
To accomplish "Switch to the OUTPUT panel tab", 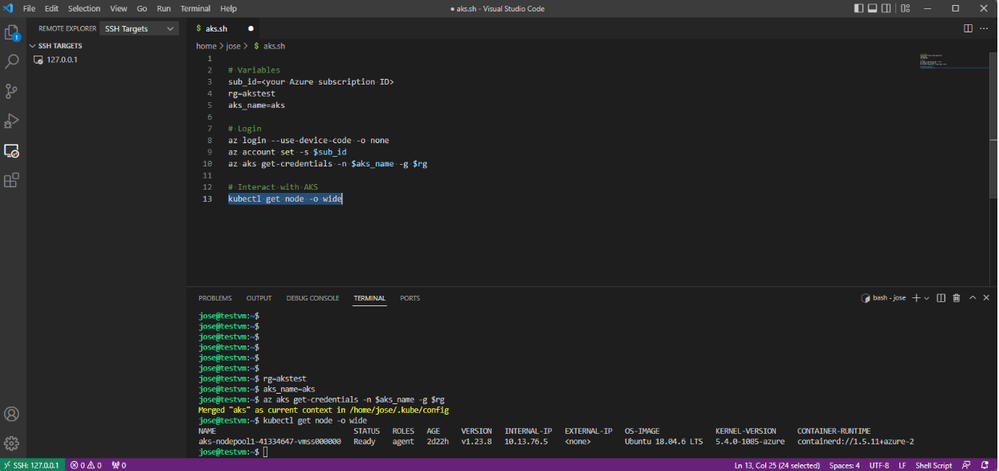I will (x=259, y=298).
